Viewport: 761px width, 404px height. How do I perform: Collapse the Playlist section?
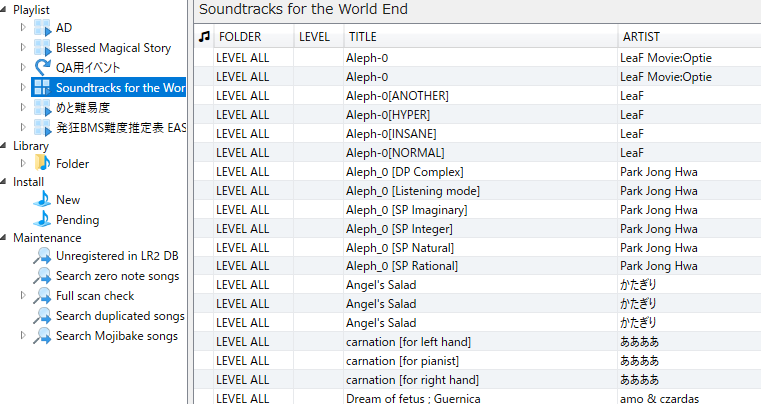tap(3, 10)
